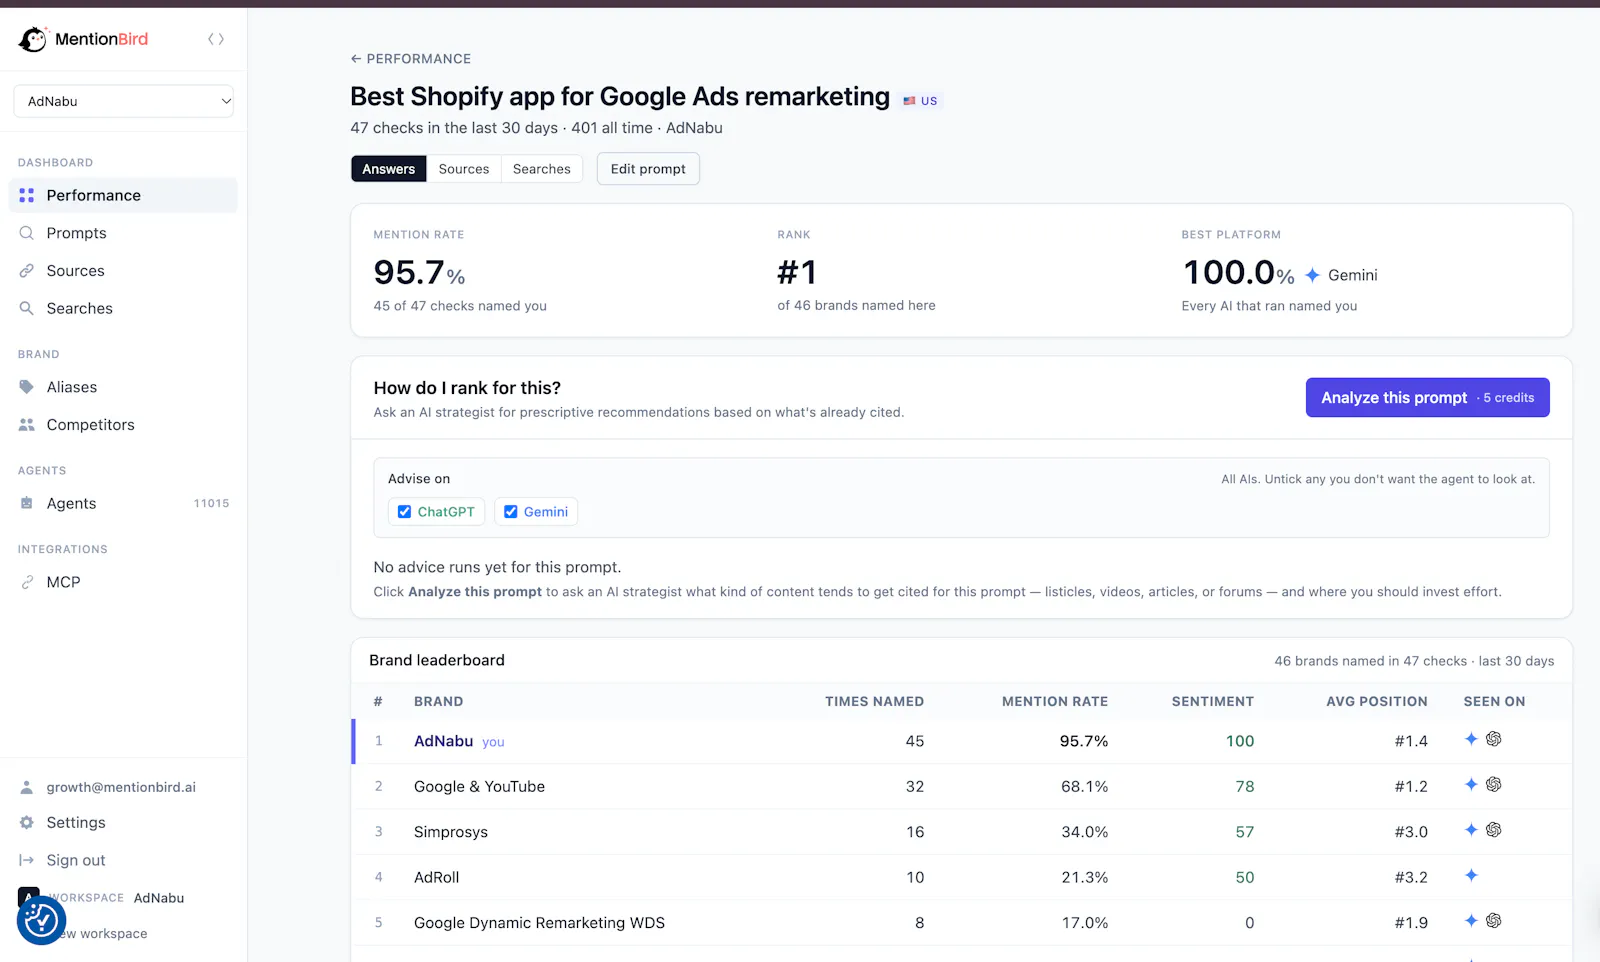1600x962 pixels.
Task: Untick the ChatGPT checkbox
Action: click(405, 512)
